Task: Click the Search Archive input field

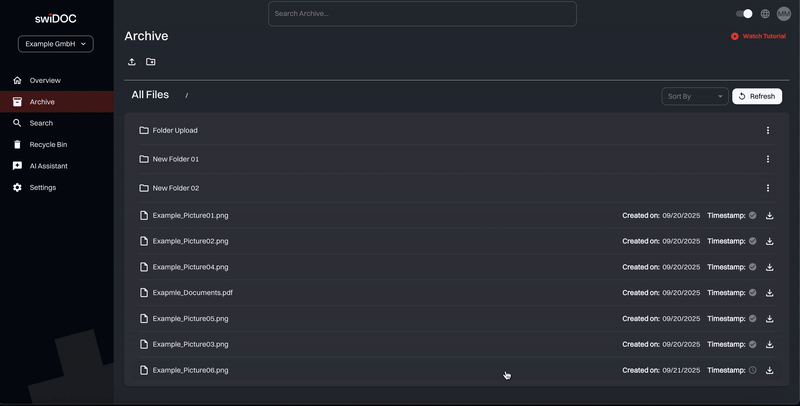Action: point(422,14)
